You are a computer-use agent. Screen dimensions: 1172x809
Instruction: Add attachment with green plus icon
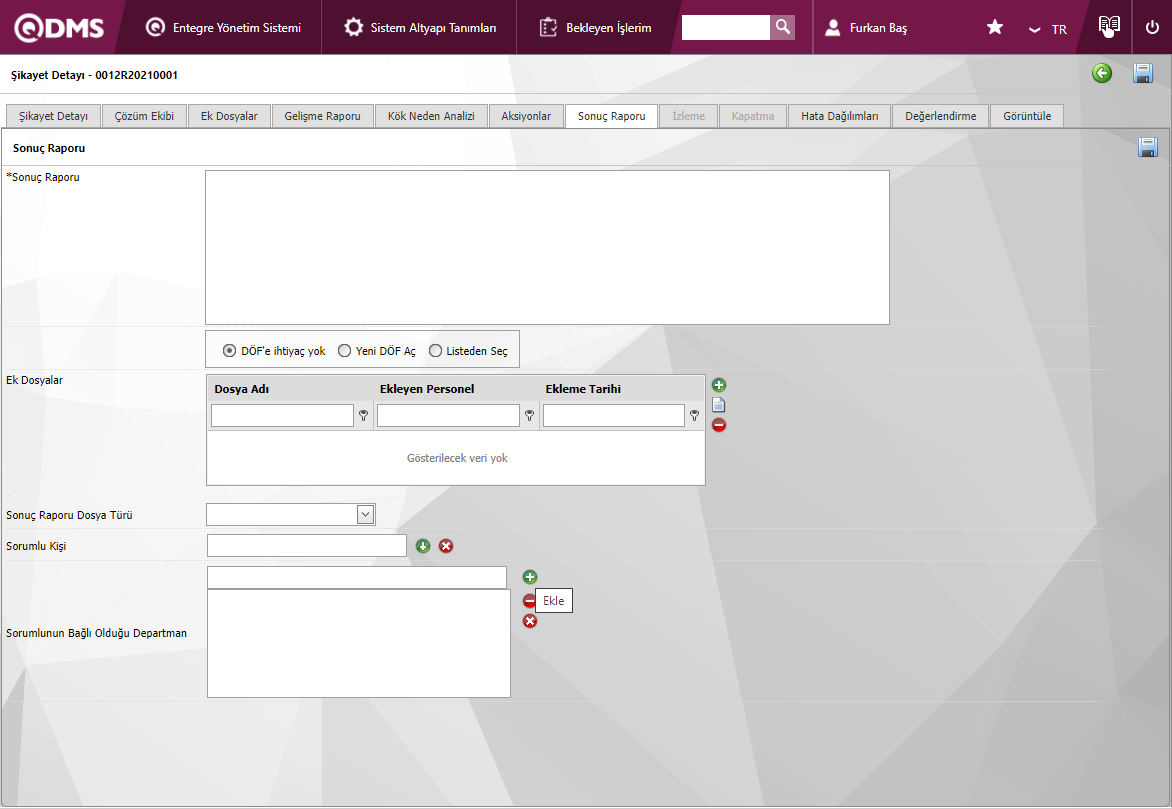pos(719,385)
